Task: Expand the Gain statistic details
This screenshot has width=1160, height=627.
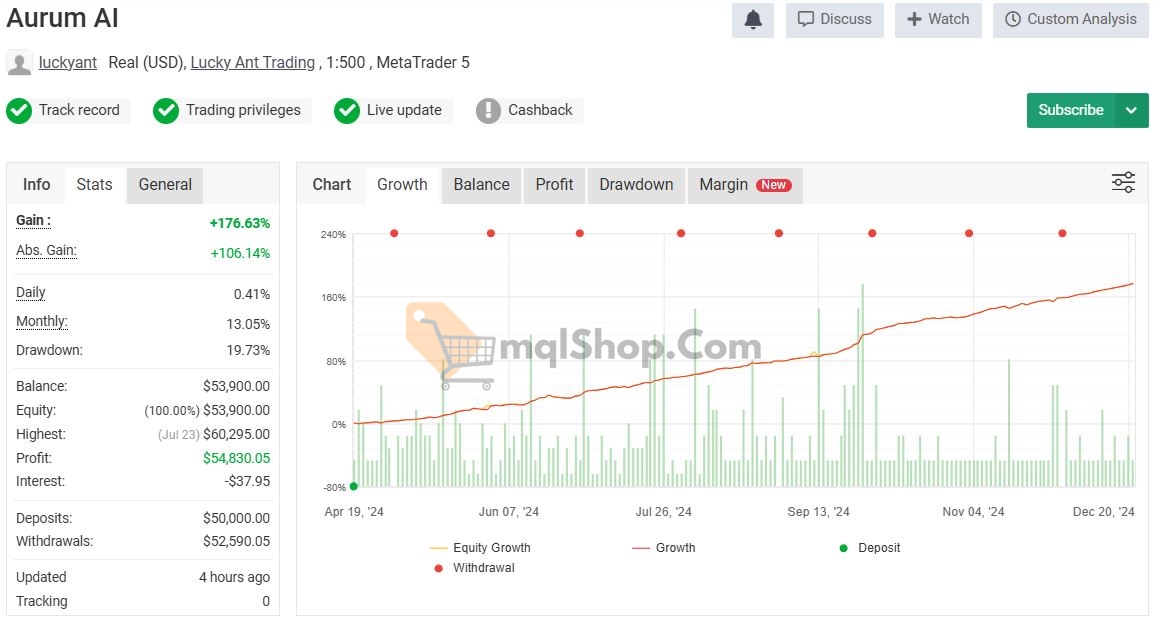Action: [x=33, y=221]
